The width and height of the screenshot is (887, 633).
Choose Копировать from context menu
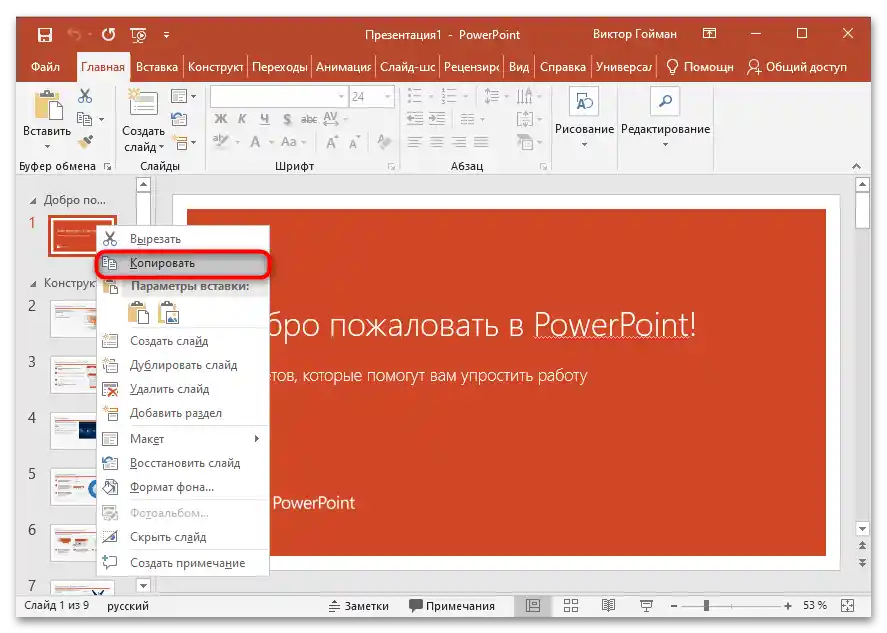coord(183,264)
